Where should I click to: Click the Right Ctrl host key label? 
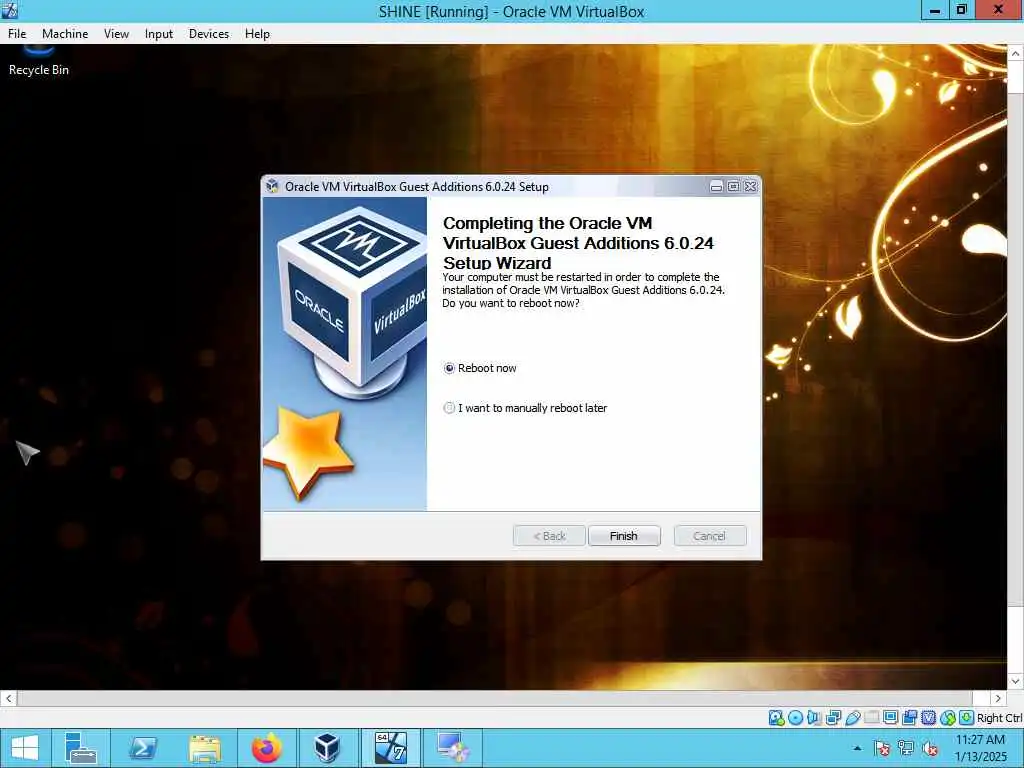[x=1000, y=718]
